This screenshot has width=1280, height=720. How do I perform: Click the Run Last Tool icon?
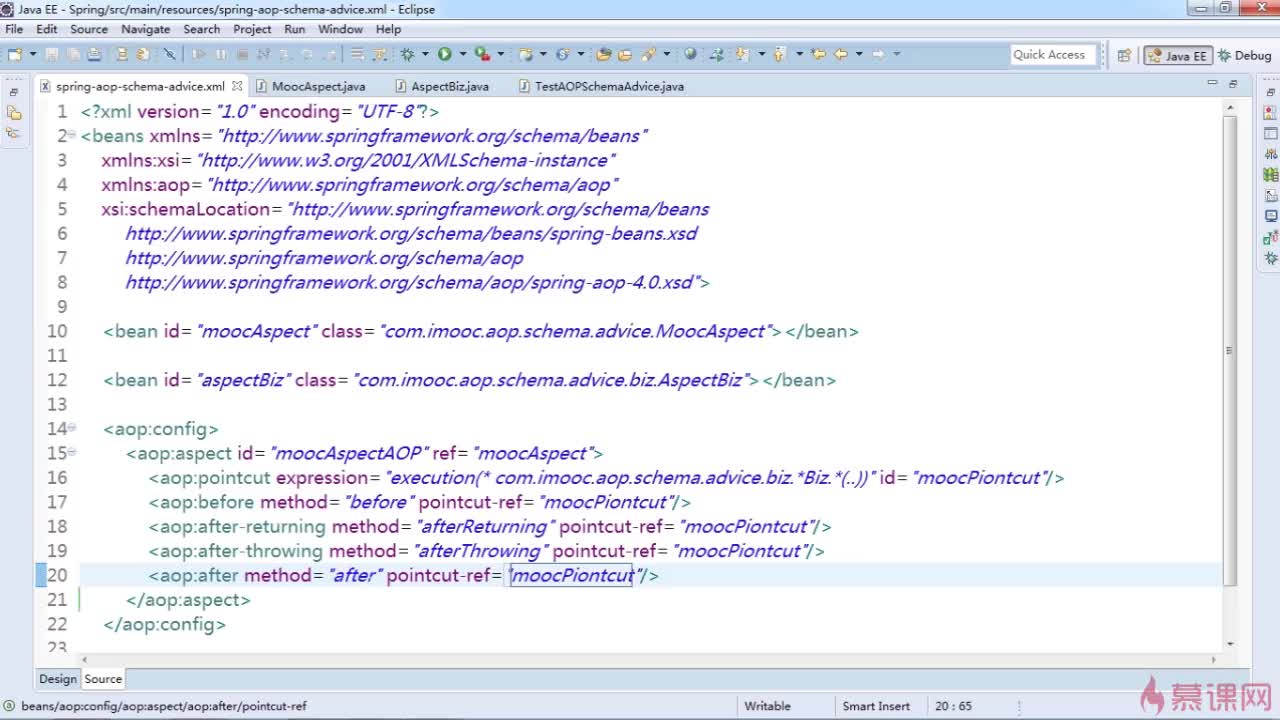[x=482, y=54]
